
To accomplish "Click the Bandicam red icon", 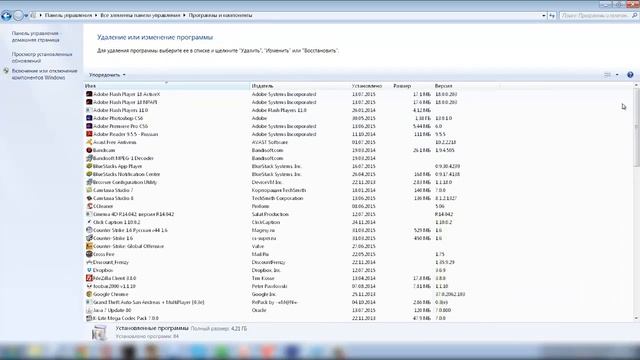I will 89,150.
